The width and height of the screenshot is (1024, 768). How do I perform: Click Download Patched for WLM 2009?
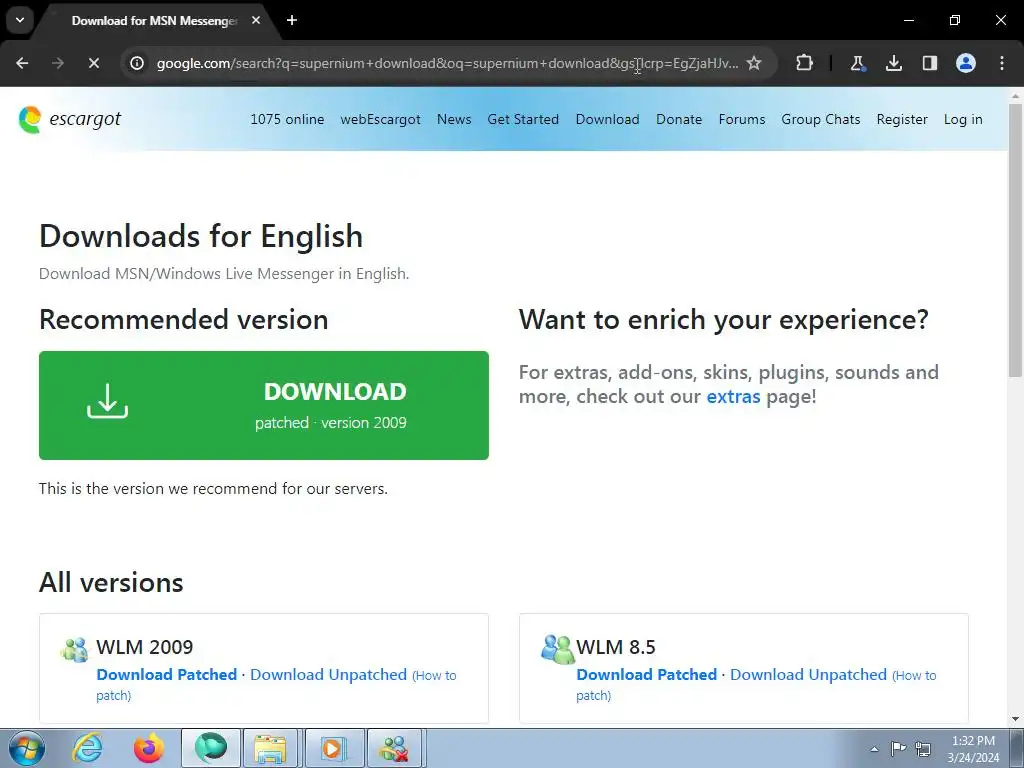(x=167, y=675)
